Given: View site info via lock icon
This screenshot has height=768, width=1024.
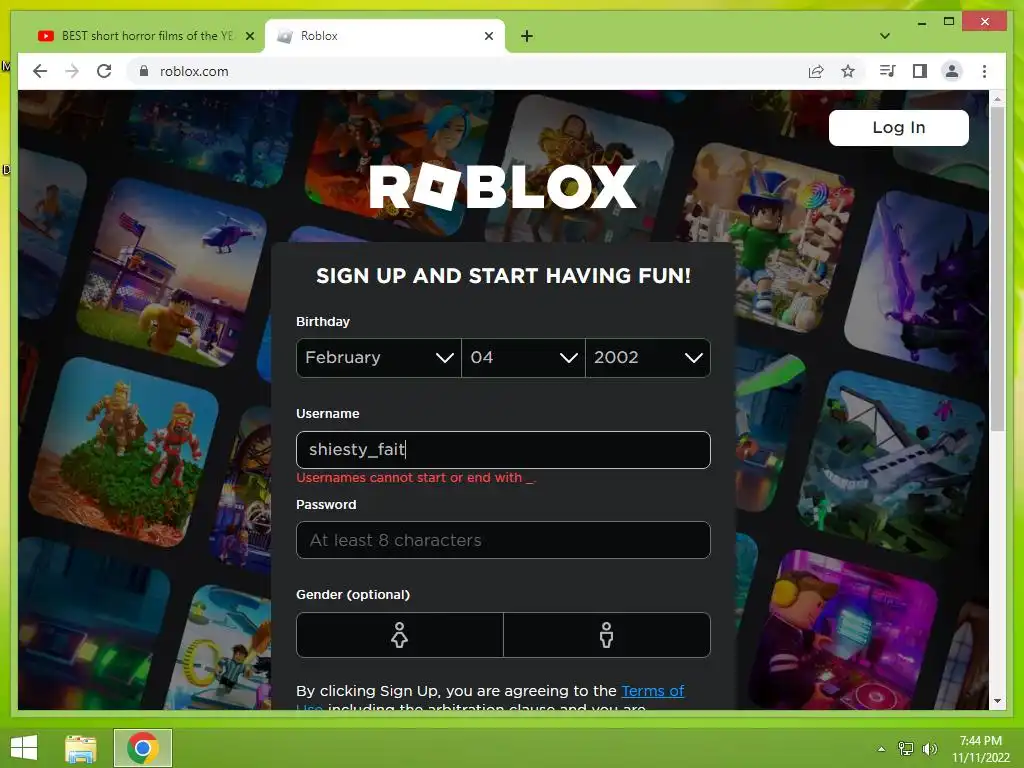Looking at the screenshot, I should click(x=144, y=71).
